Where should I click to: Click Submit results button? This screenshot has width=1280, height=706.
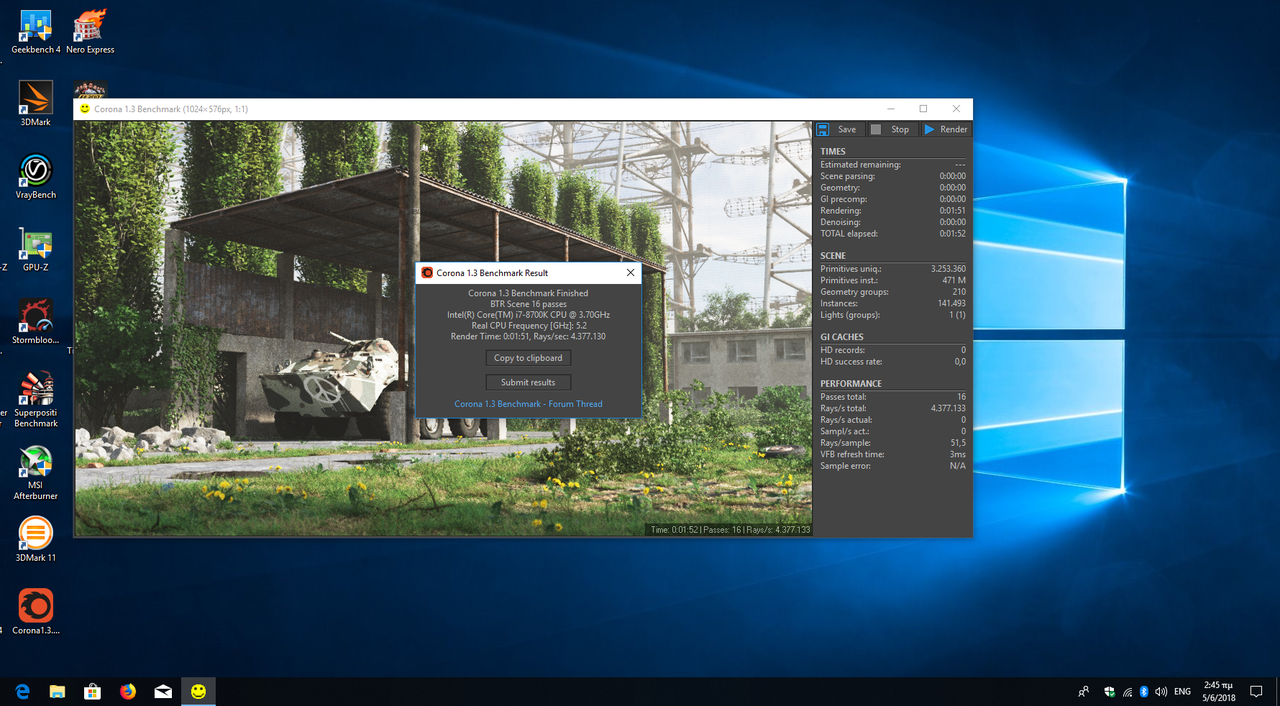528,382
